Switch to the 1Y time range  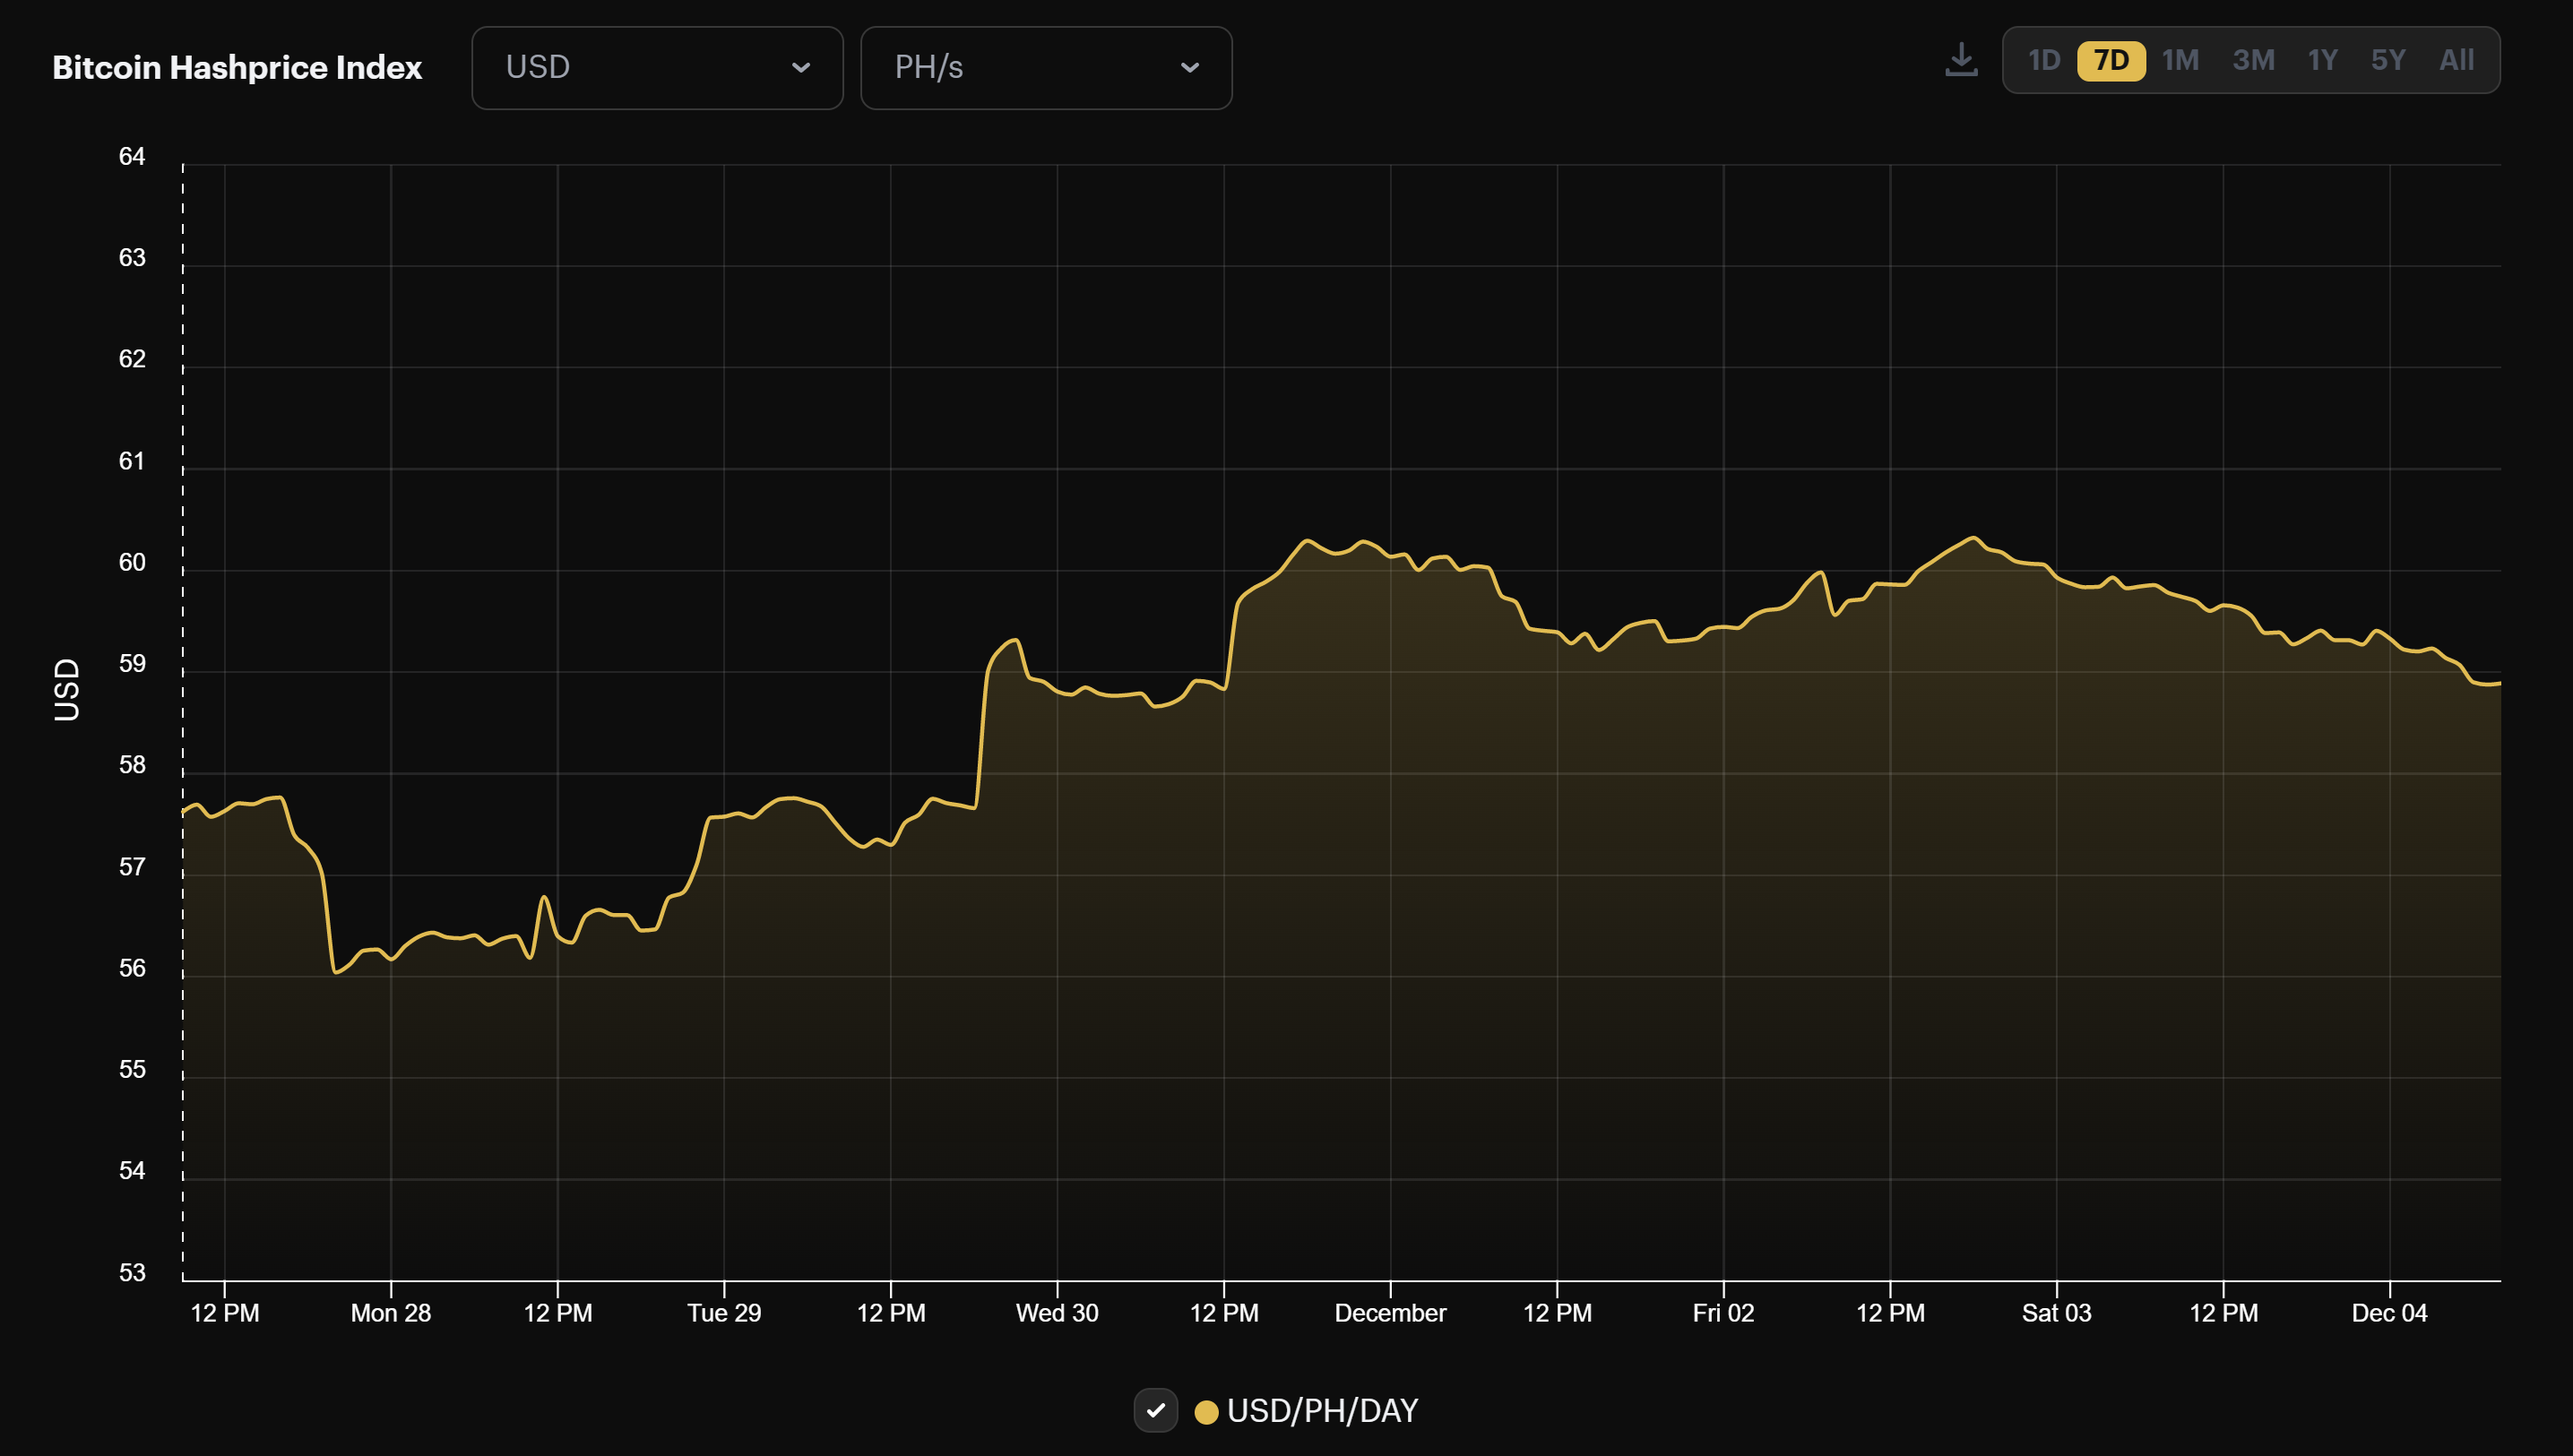tap(2323, 60)
